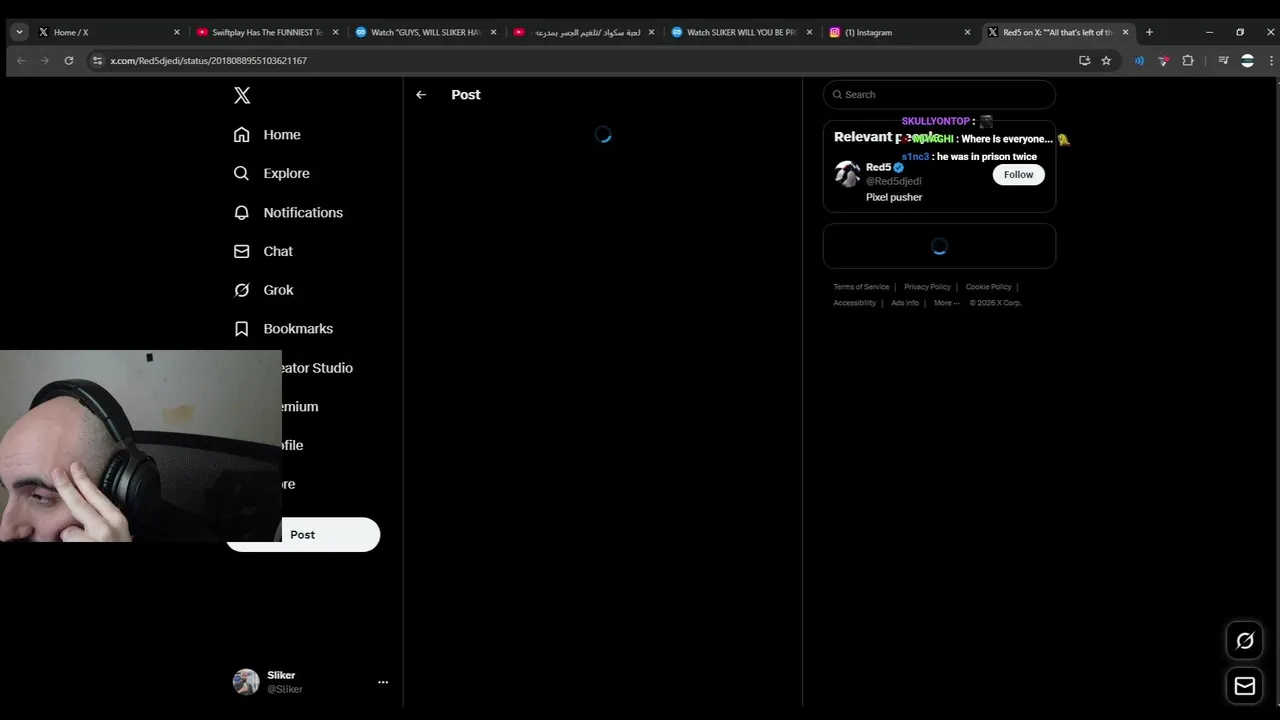Open Cookie Policy link
This screenshot has width=1280, height=720.
point(988,287)
